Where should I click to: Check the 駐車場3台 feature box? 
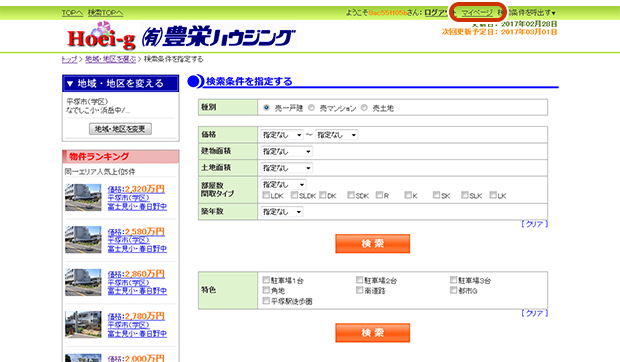tap(454, 280)
